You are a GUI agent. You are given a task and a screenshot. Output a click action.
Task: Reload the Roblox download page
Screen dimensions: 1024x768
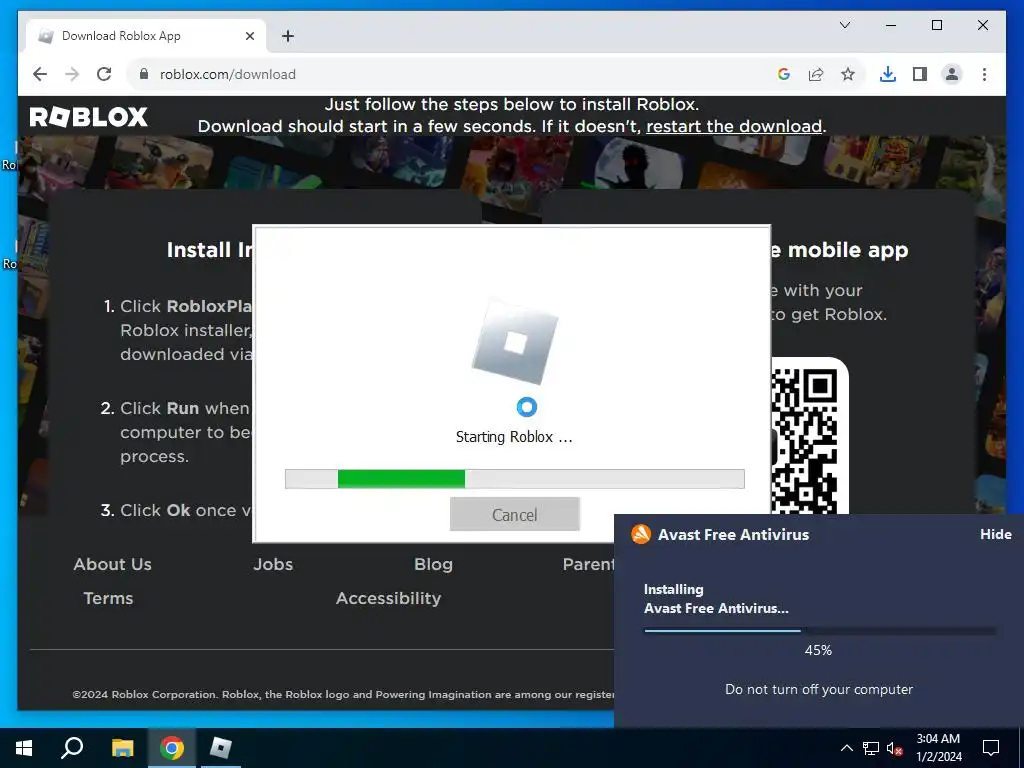[104, 74]
